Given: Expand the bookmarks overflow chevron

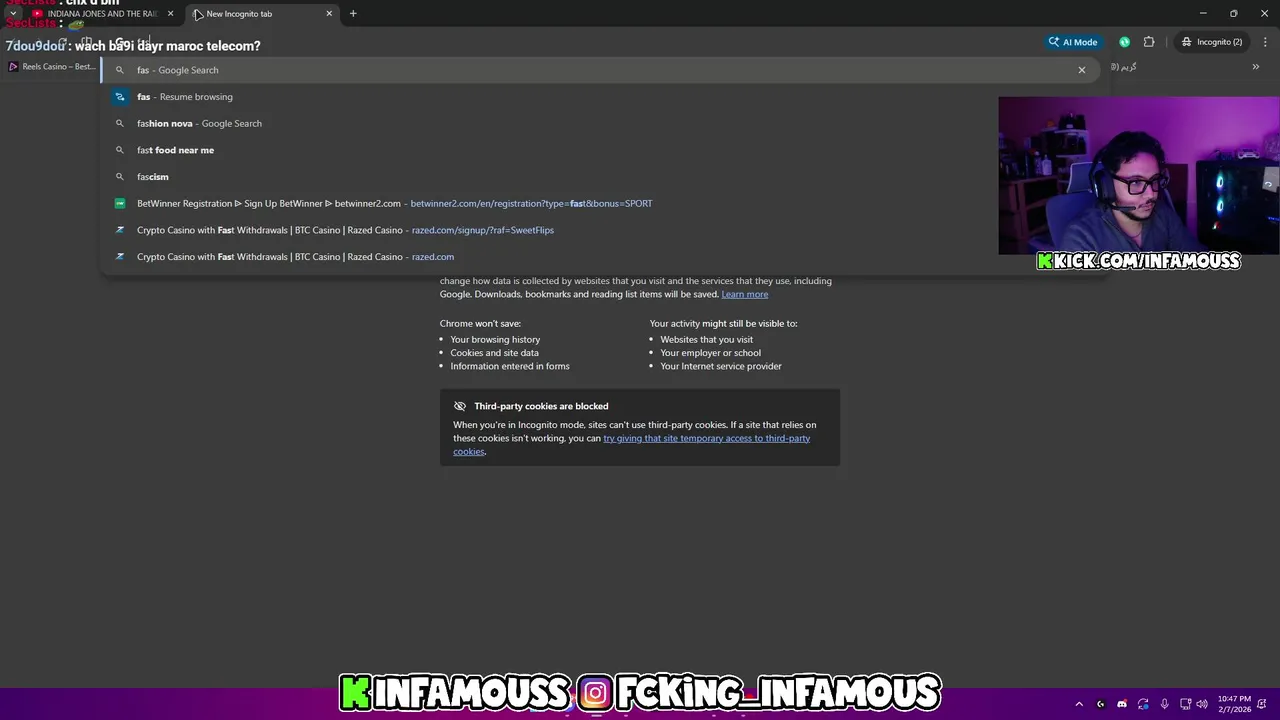Looking at the screenshot, I should point(1256,67).
